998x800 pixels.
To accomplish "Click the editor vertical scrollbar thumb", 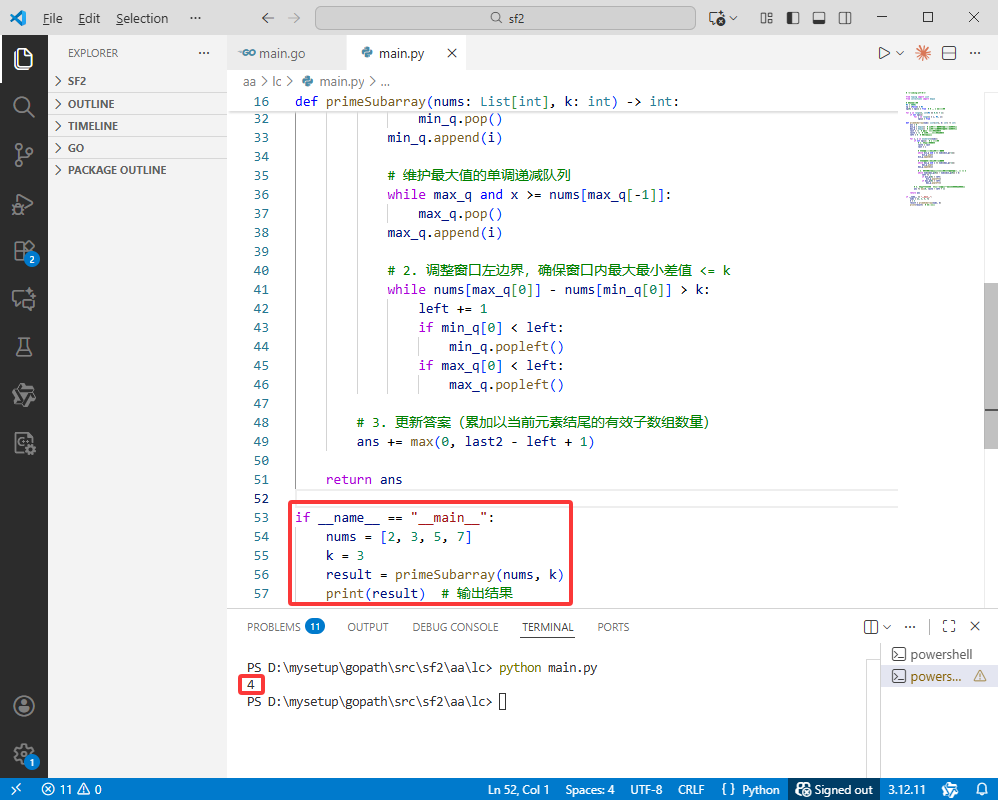I will coord(990,366).
